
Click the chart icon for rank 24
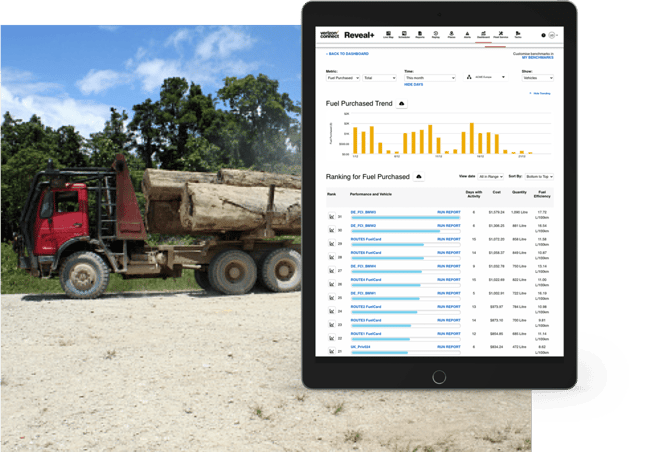pyautogui.click(x=332, y=311)
